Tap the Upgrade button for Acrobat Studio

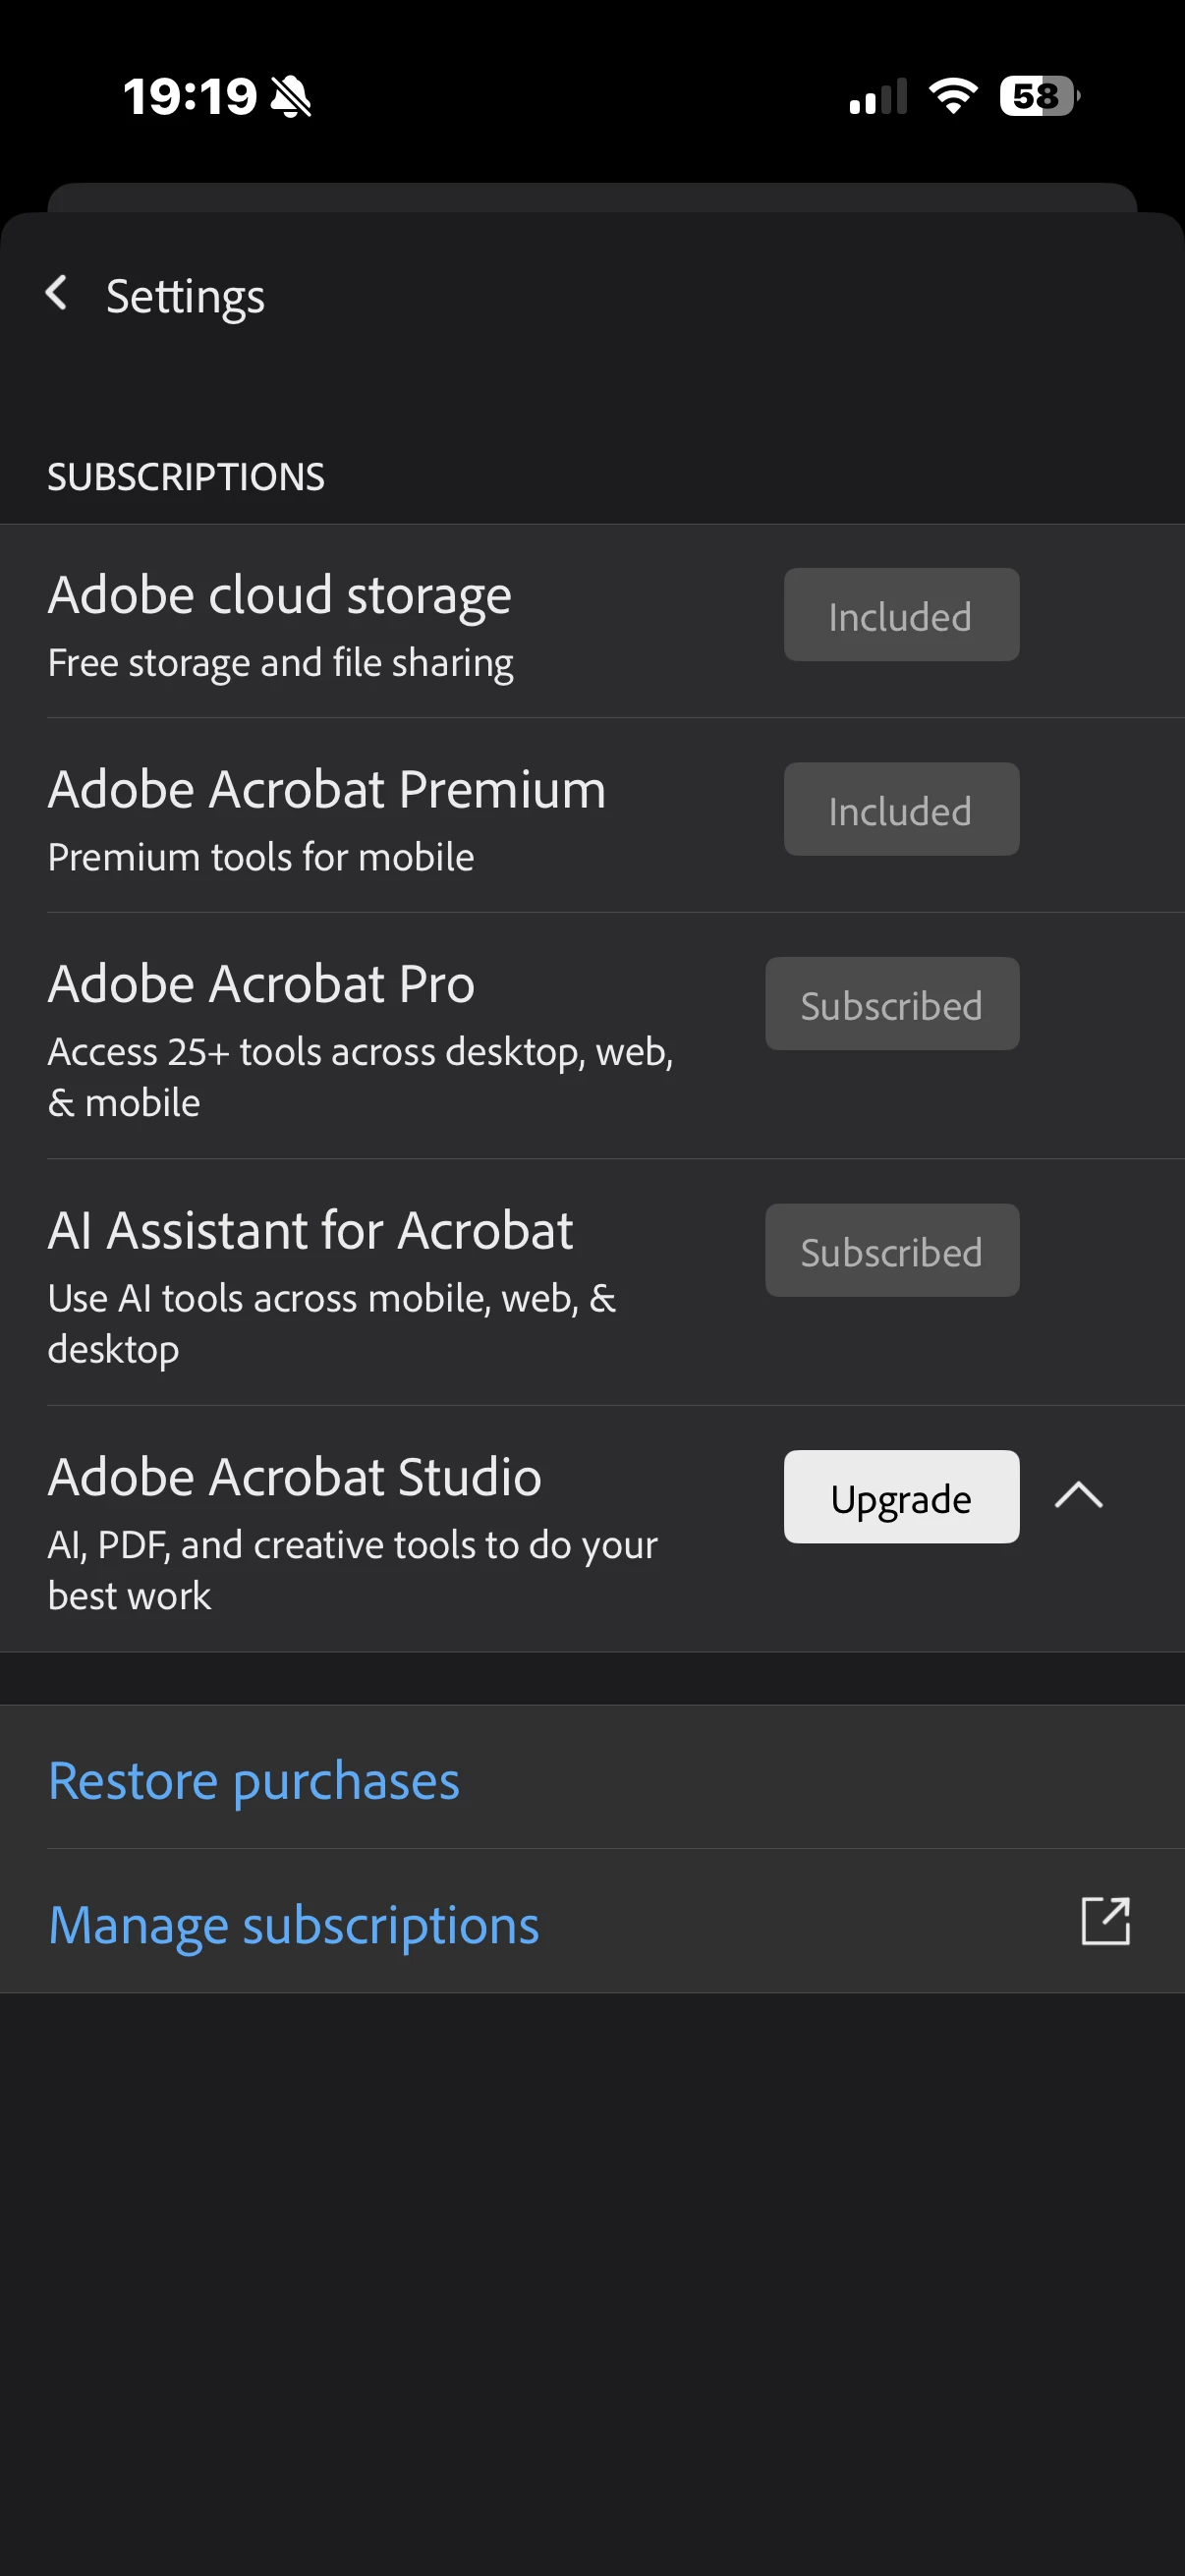pos(901,1497)
